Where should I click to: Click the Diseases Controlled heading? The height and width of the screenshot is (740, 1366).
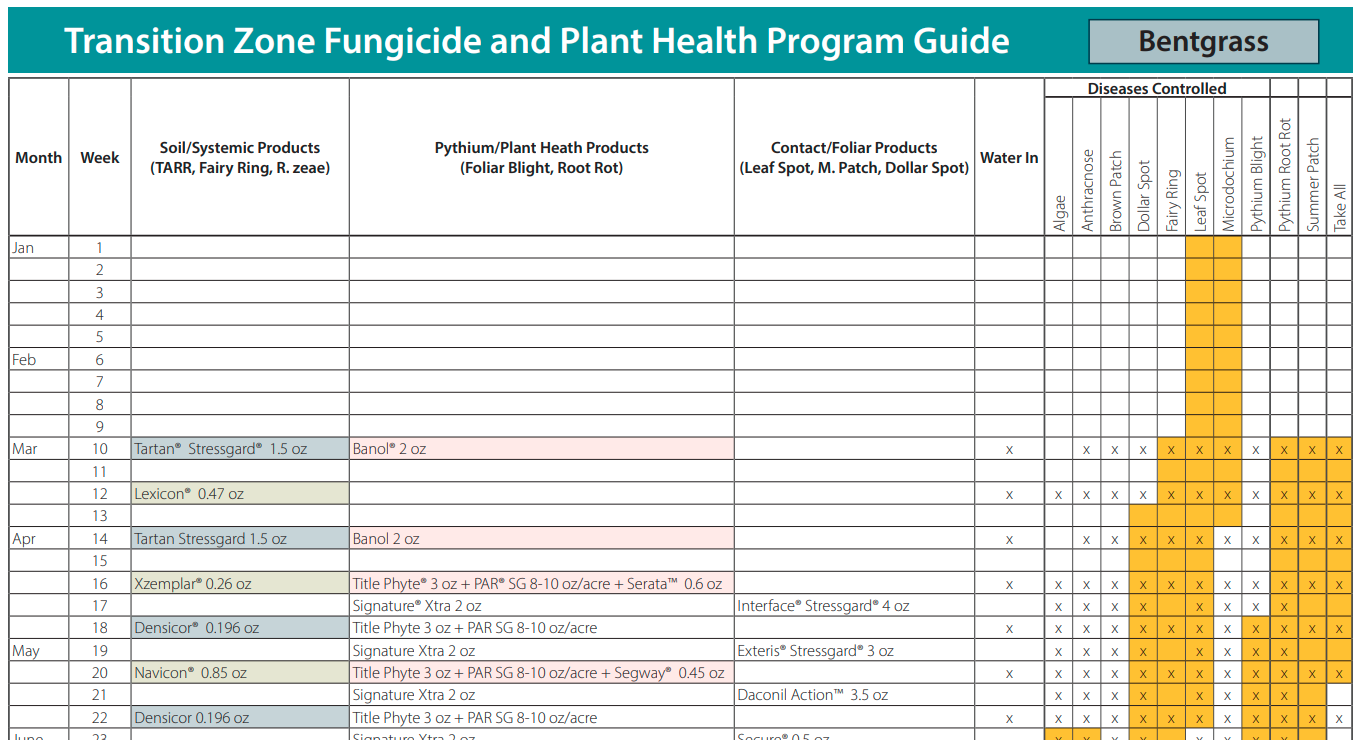[x=1157, y=89]
